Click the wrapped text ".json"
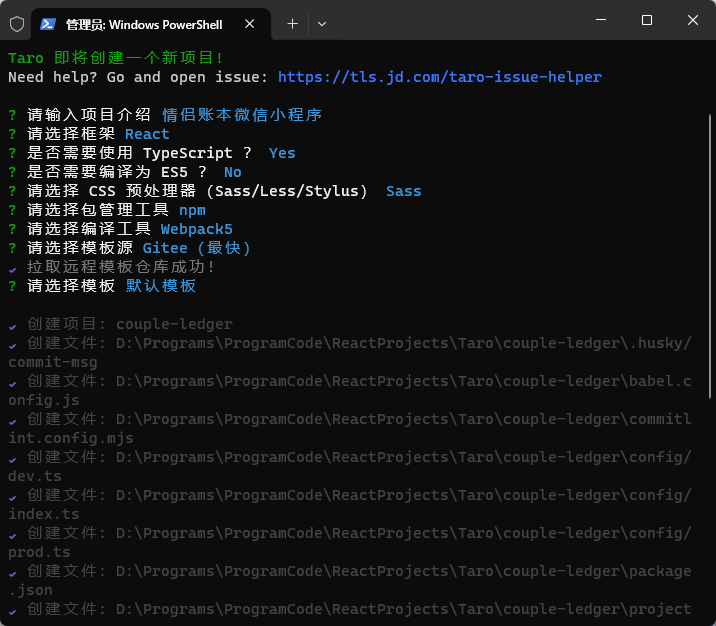Screen dimensions: 716x626 (x=31, y=590)
